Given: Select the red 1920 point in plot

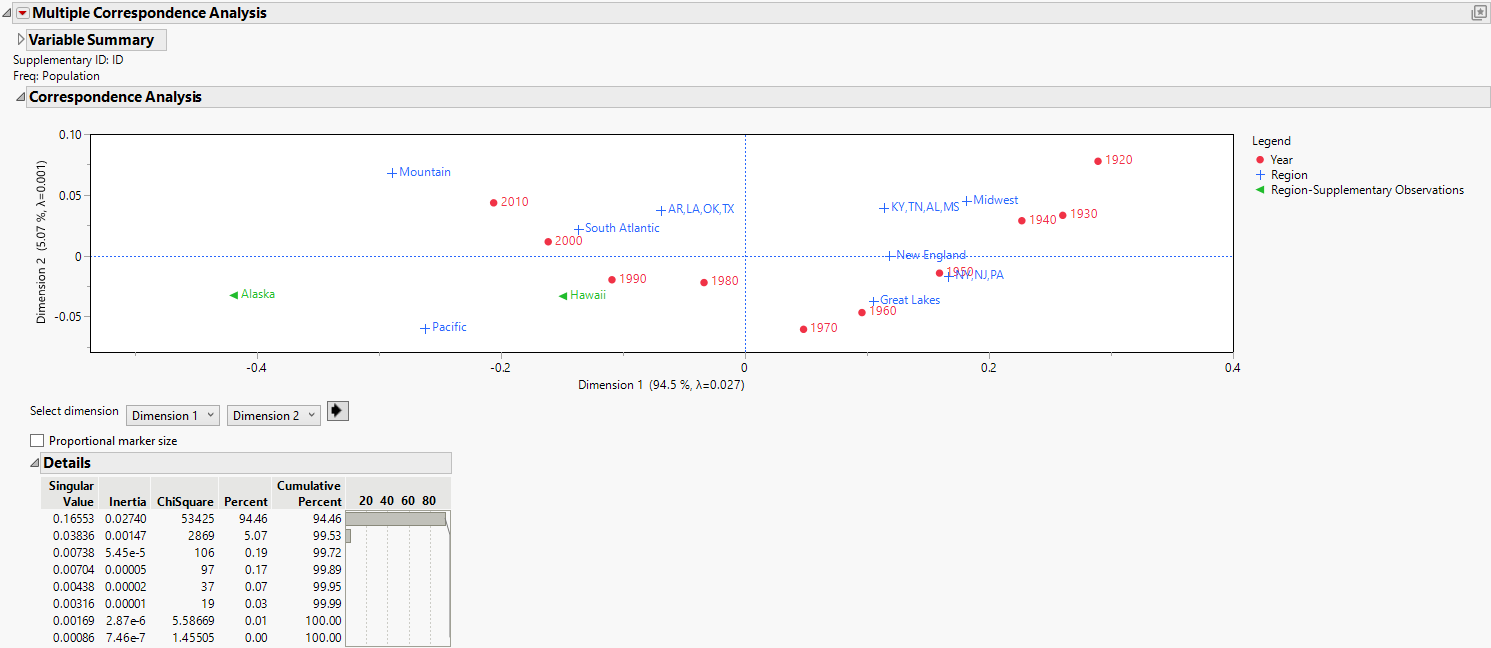Looking at the screenshot, I should [x=1097, y=161].
